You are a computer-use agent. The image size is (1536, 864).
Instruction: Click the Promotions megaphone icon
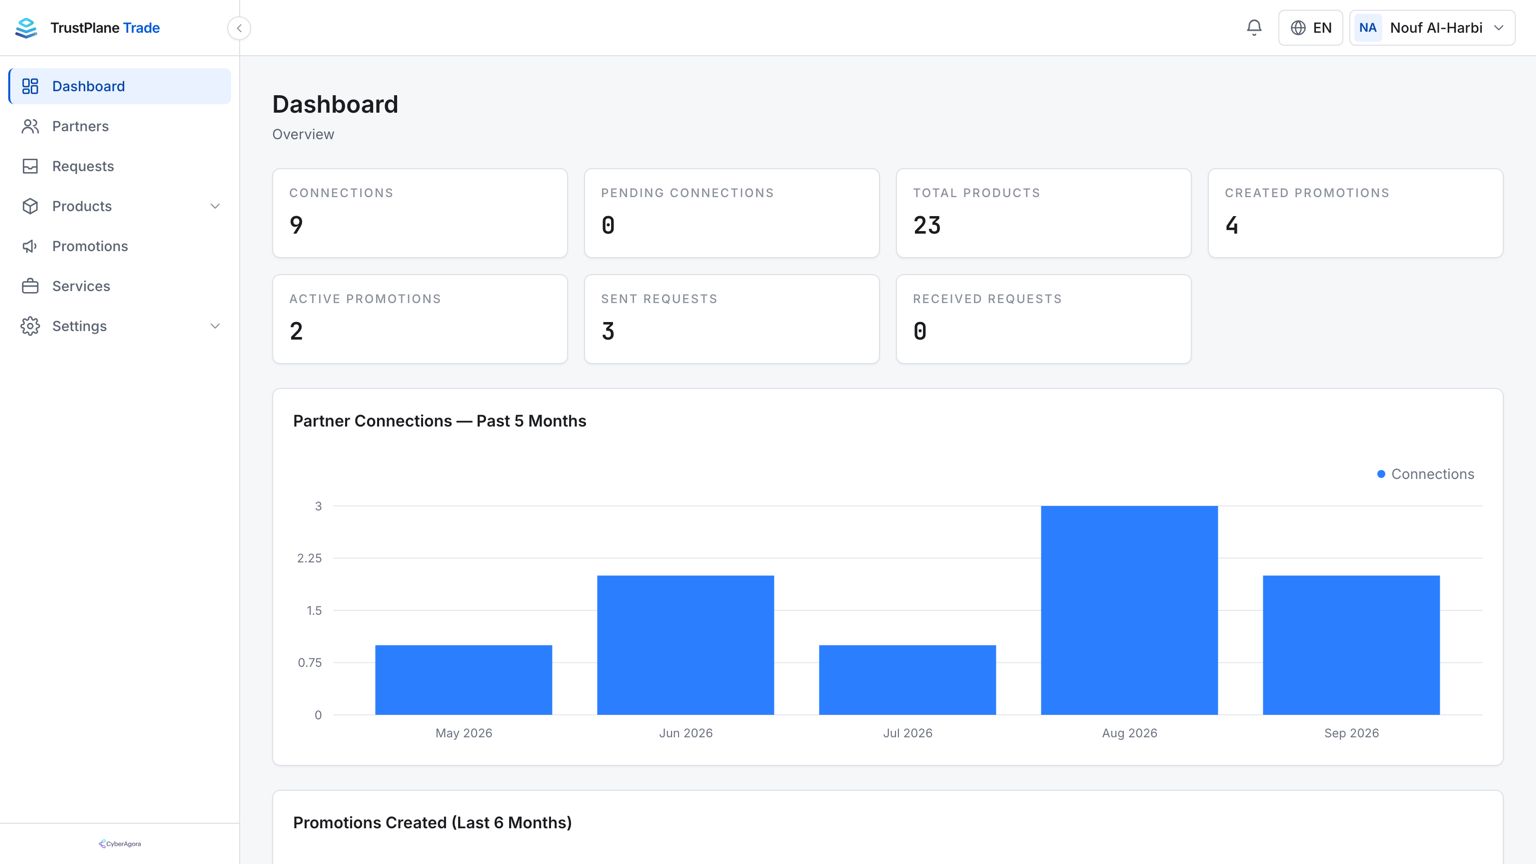click(30, 246)
